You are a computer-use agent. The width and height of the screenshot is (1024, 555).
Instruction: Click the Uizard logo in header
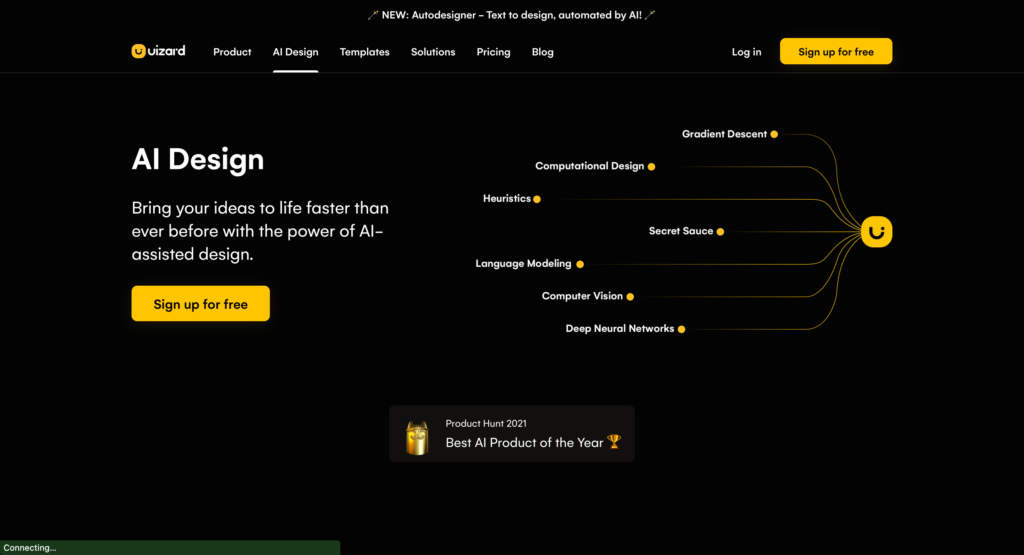click(158, 51)
